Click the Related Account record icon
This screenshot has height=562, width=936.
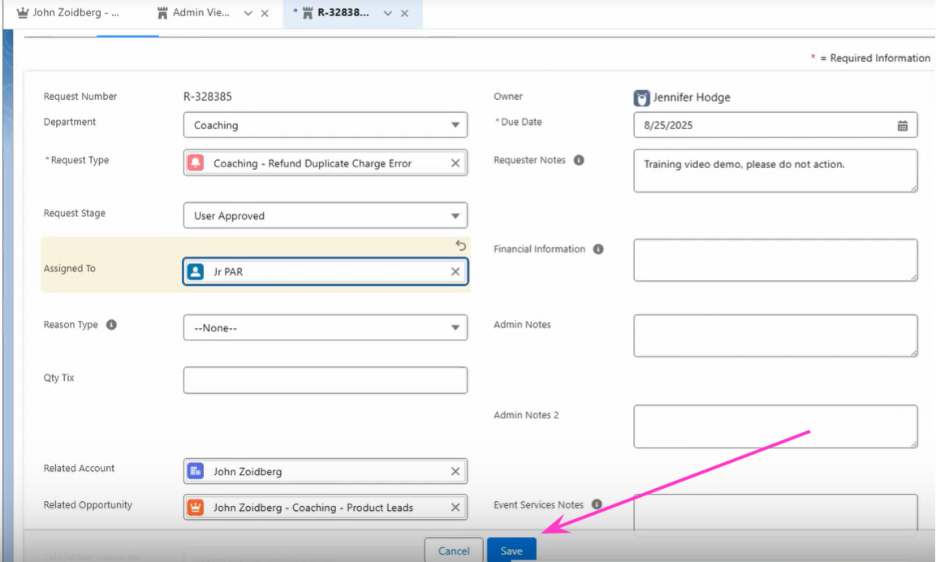click(x=195, y=471)
